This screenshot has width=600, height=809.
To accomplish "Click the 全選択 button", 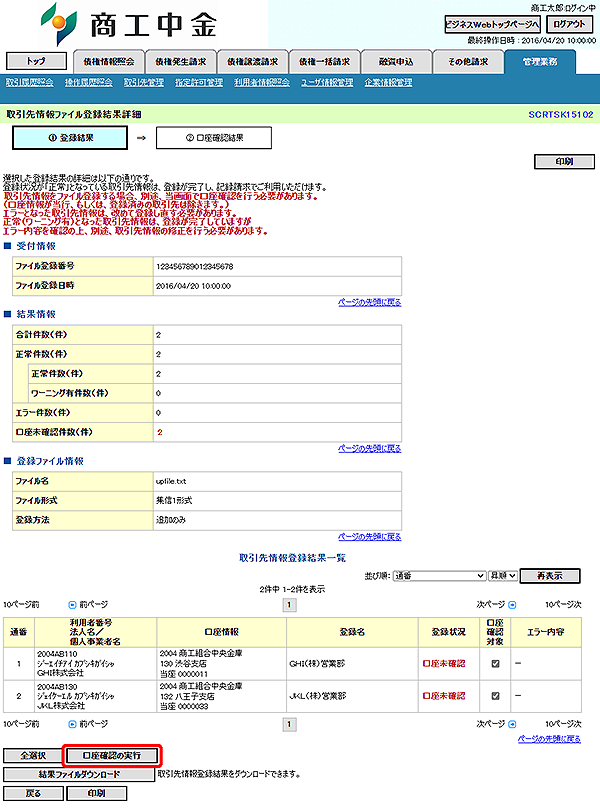I will (x=33, y=756).
